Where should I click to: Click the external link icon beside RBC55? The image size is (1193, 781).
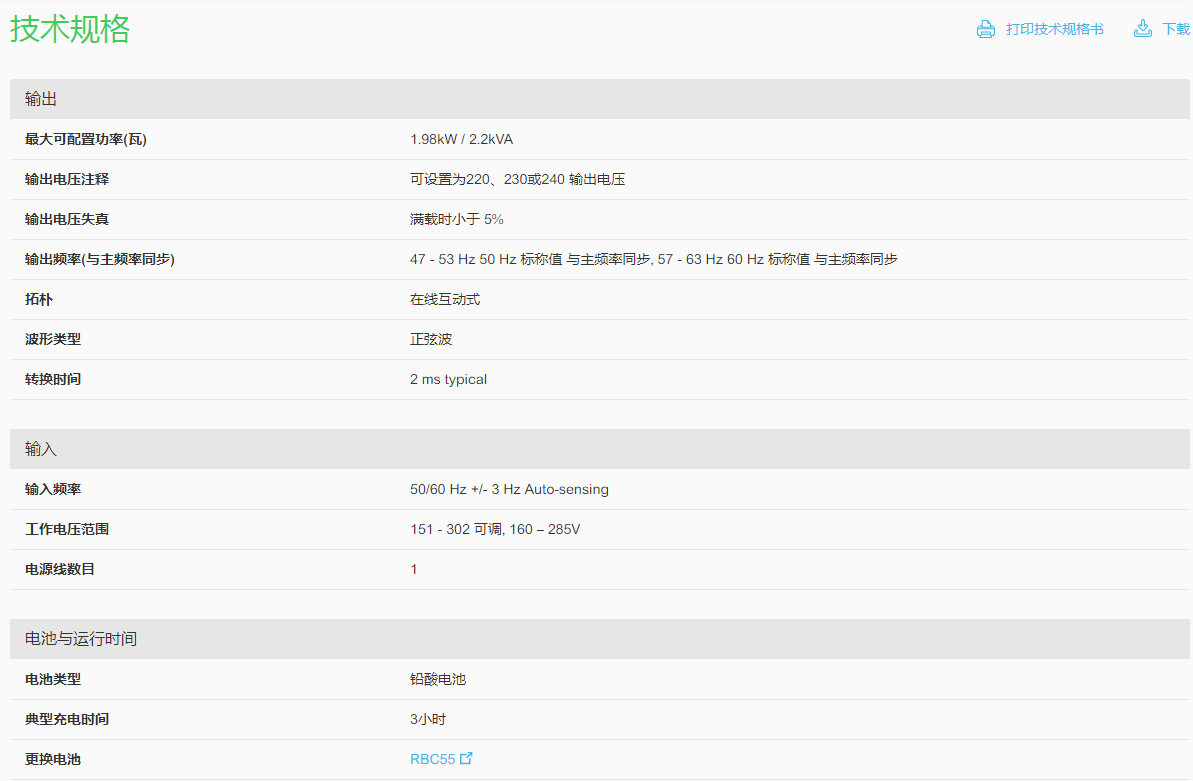tap(466, 759)
